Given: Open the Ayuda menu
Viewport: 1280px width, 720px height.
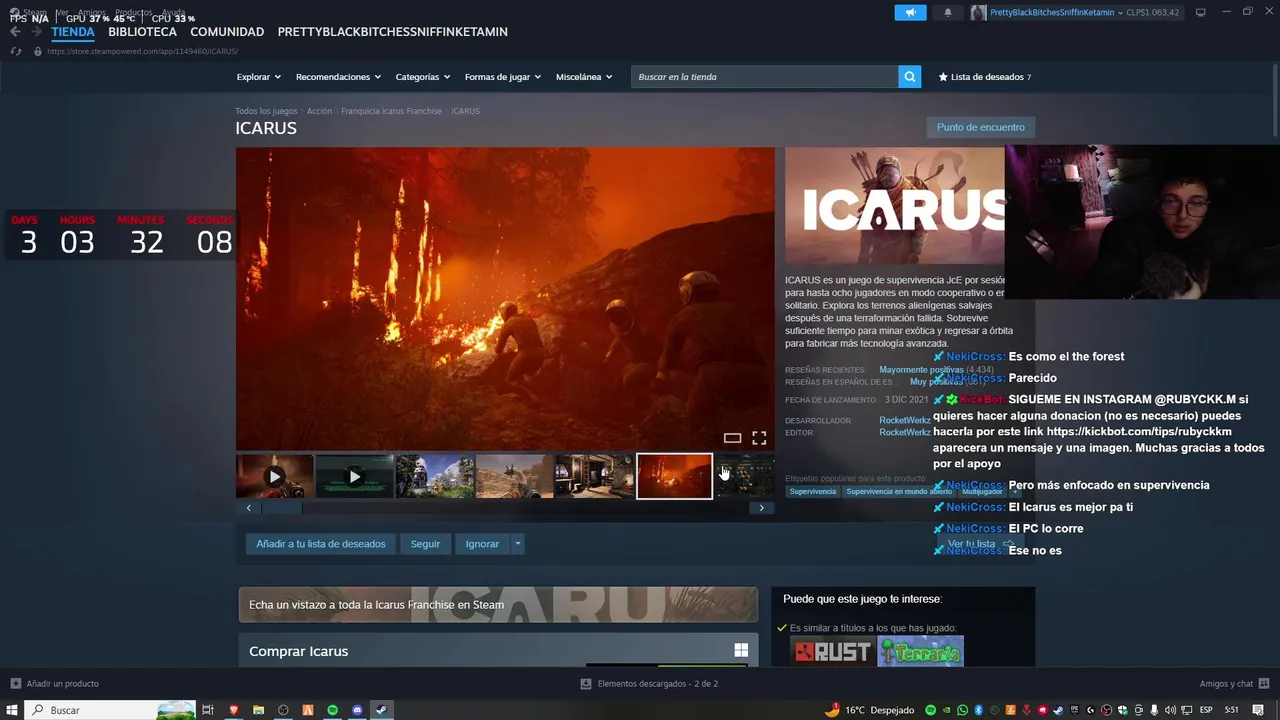Looking at the screenshot, I should click(x=173, y=12).
